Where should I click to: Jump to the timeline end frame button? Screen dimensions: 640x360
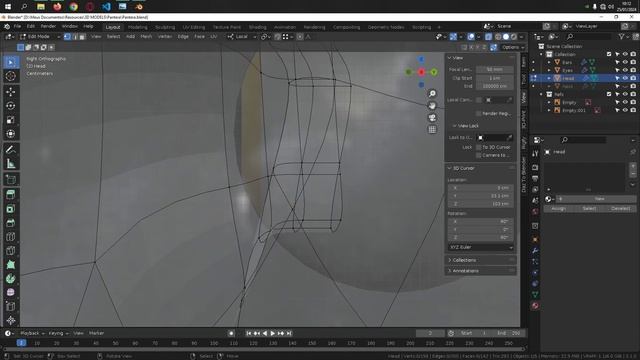(289, 333)
